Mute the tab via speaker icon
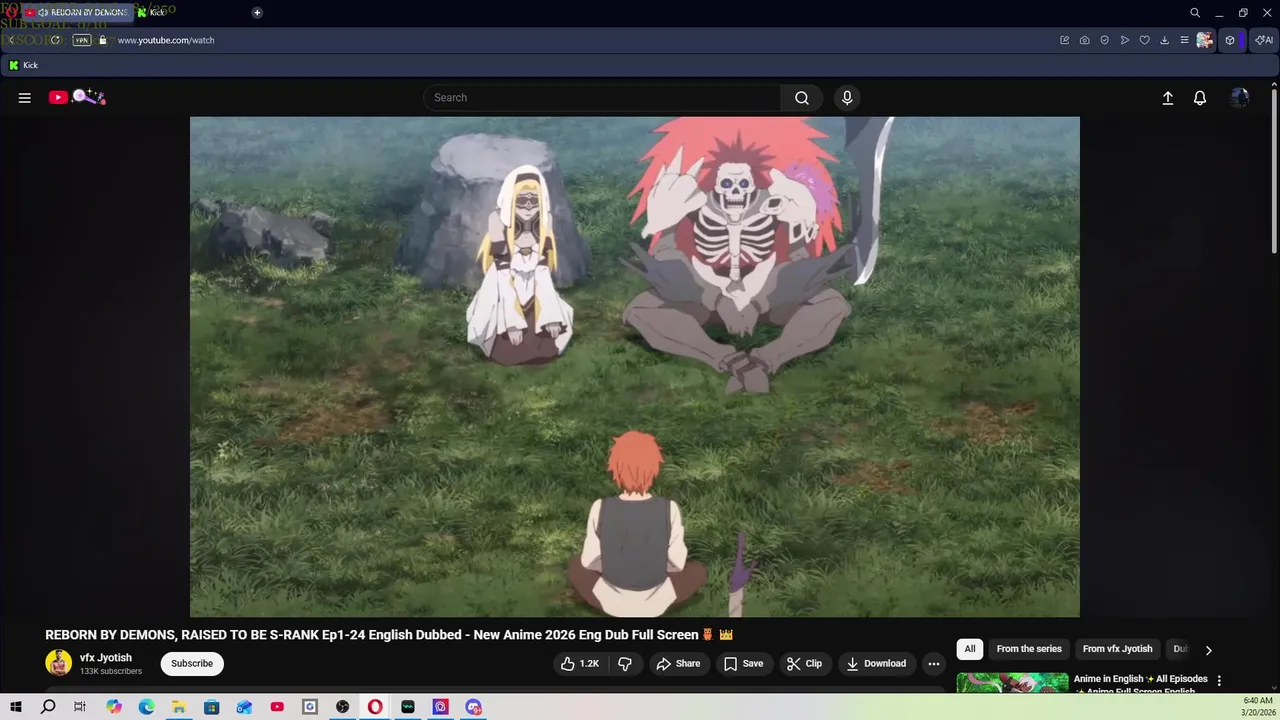 [43, 12]
